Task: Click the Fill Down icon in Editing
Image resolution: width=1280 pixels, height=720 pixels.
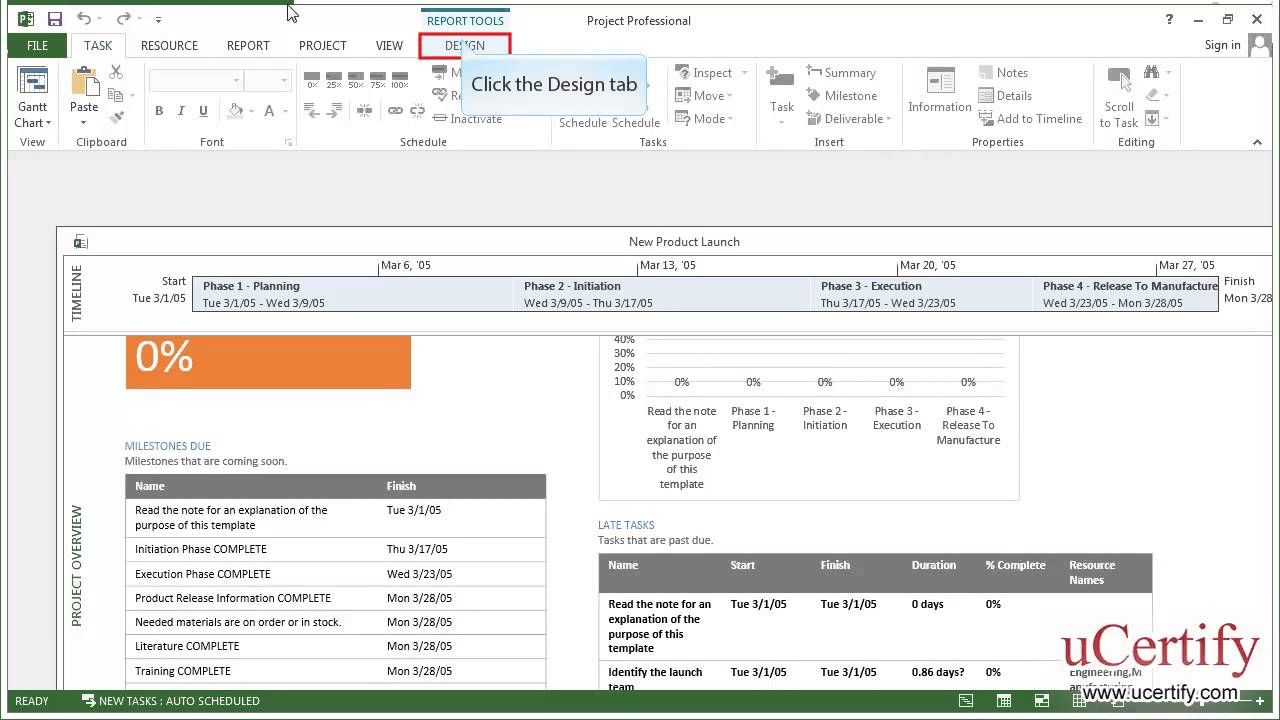Action: pos(1151,118)
